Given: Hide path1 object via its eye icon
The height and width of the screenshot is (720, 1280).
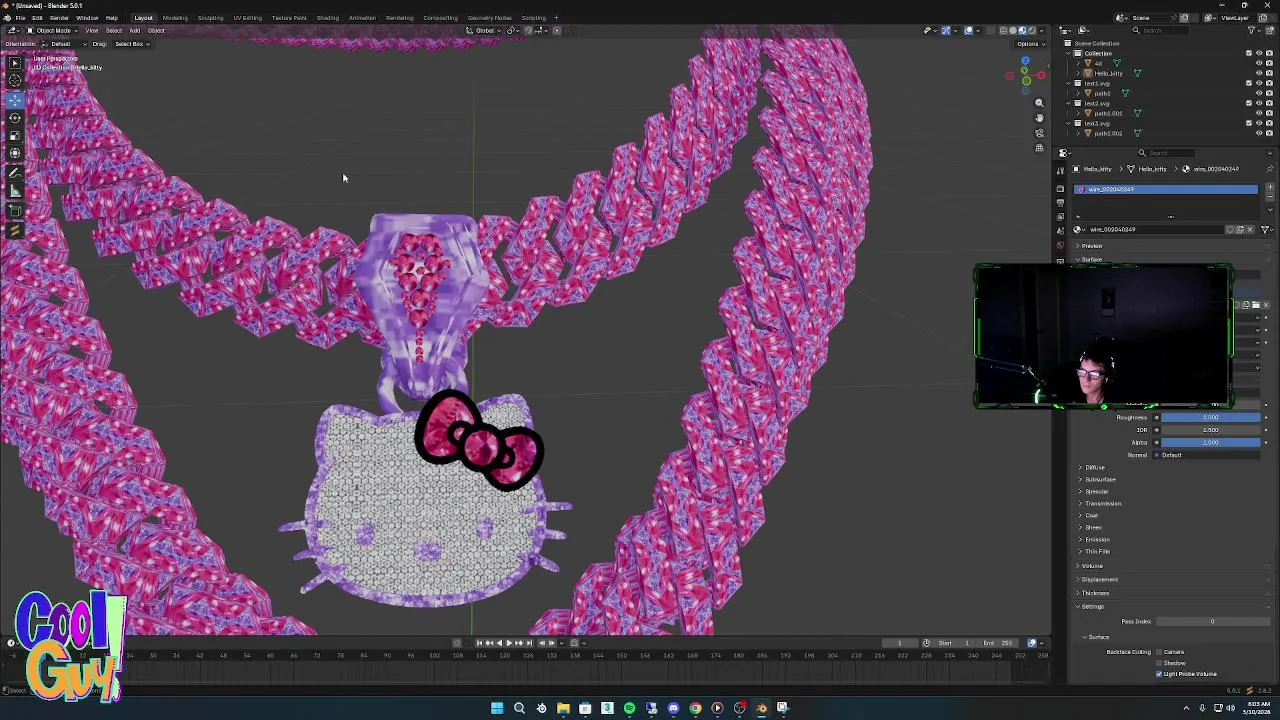Looking at the screenshot, I should pos(1259,93).
